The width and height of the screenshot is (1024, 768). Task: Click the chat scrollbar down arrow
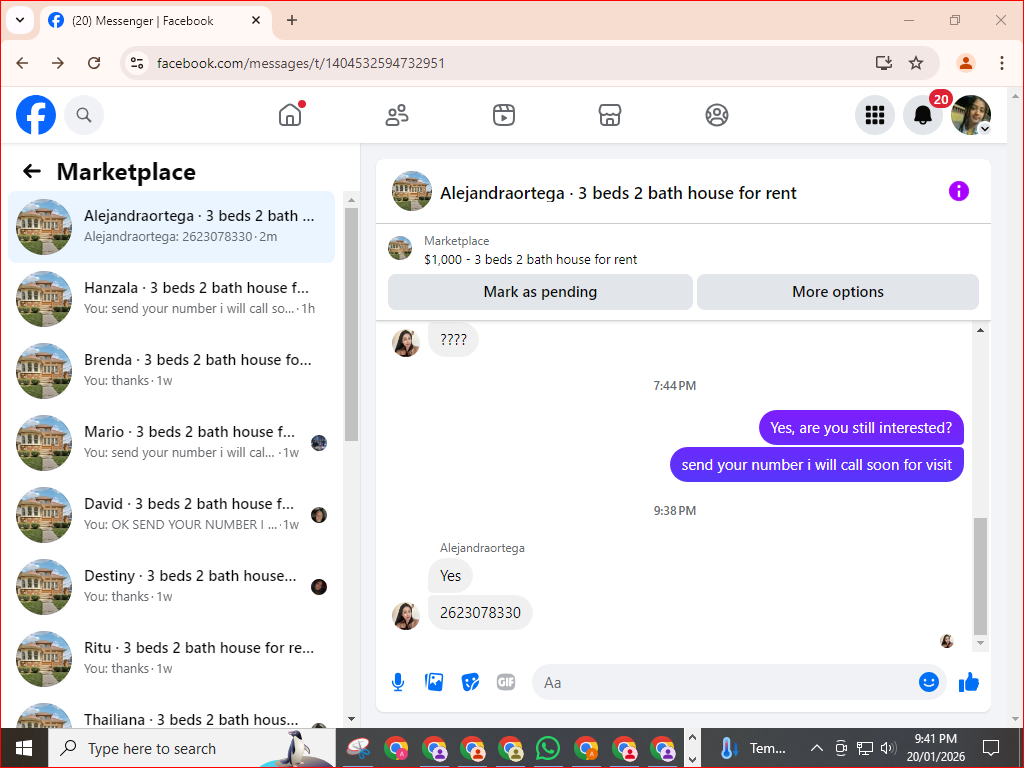(x=980, y=643)
